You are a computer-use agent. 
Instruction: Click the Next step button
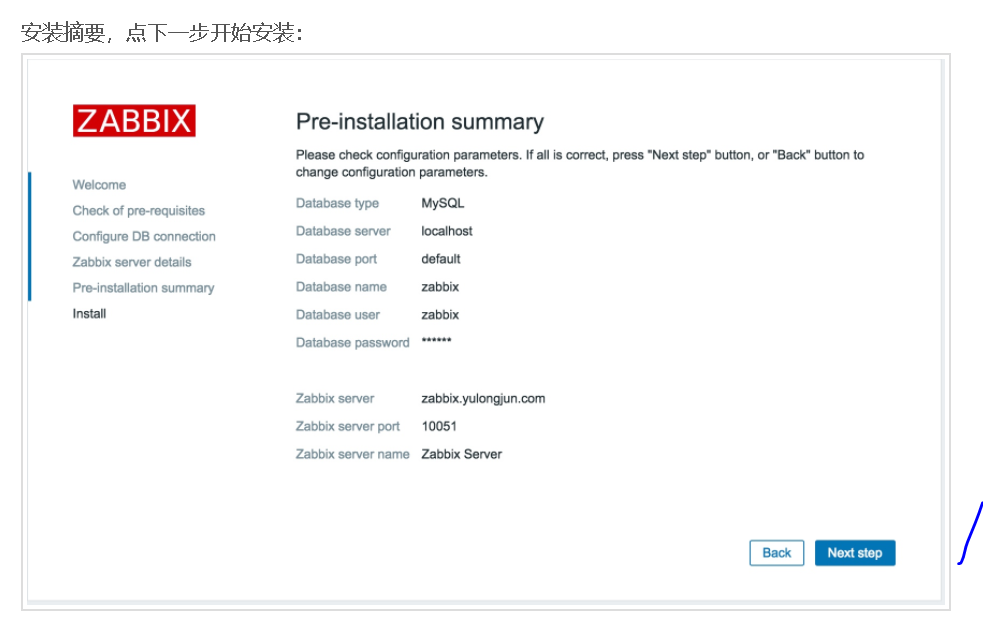(854, 553)
